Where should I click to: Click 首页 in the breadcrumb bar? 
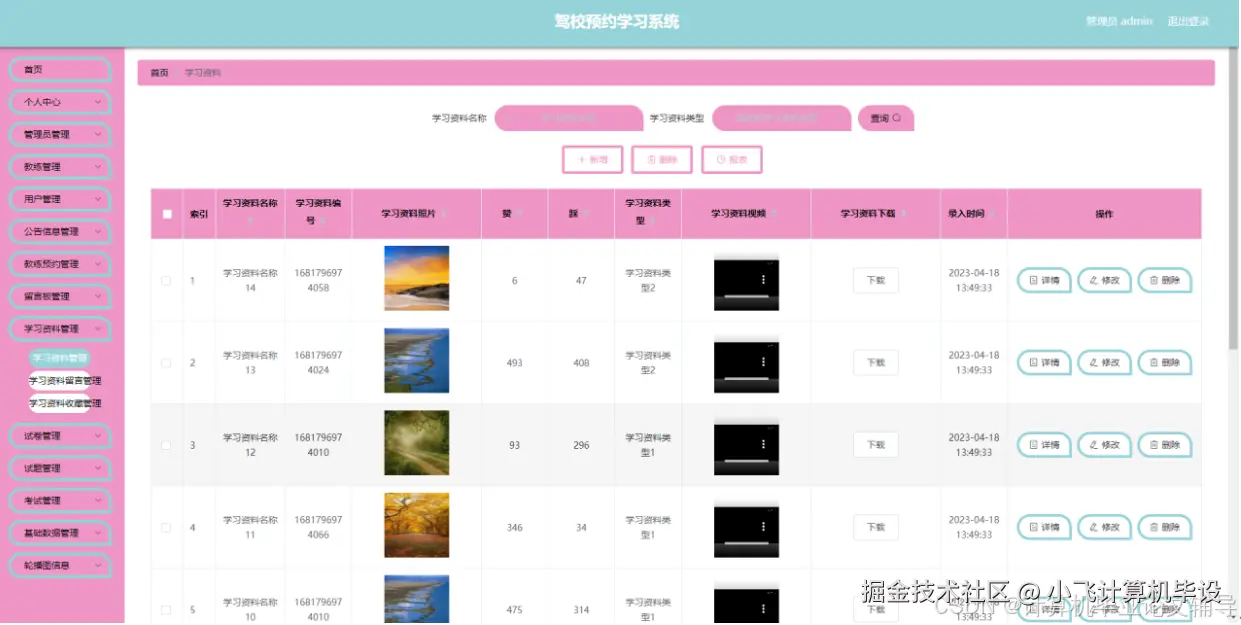[159, 73]
